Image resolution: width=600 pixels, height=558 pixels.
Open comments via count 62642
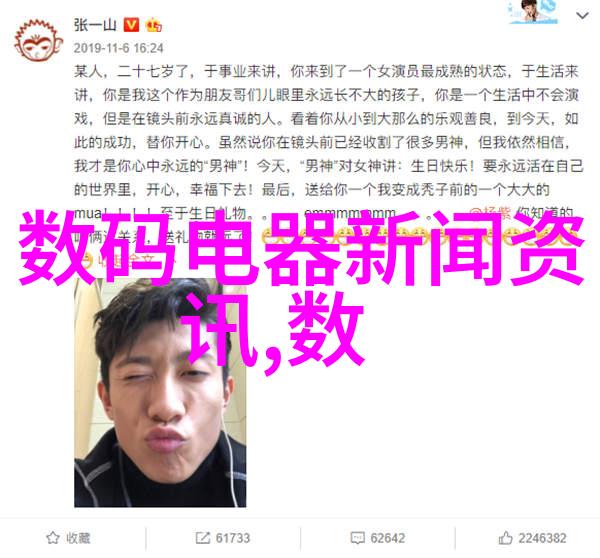coord(387,538)
